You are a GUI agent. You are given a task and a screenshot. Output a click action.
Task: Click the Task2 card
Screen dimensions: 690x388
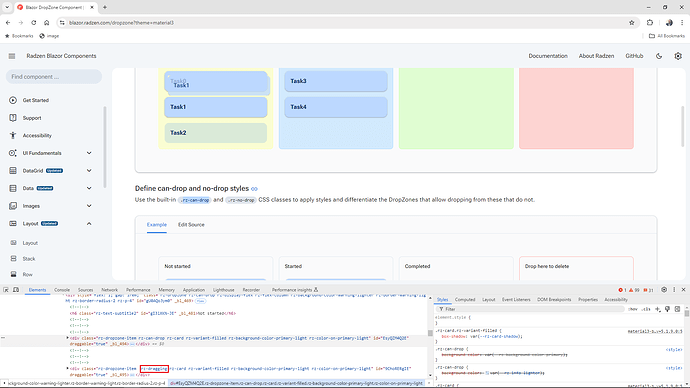coord(216,133)
